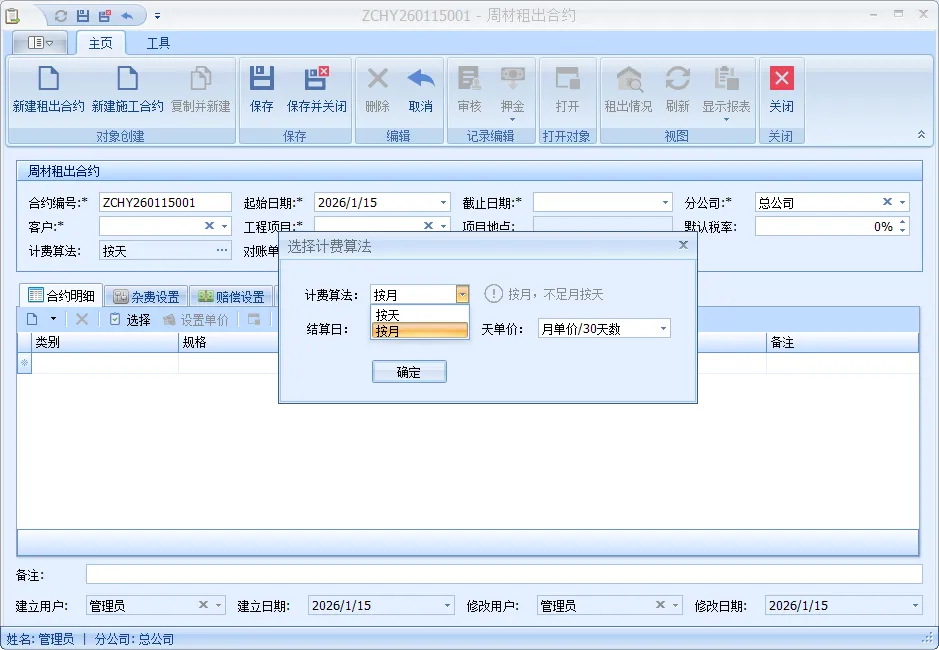Click the refresh icon in quick access toolbar
The height and width of the screenshot is (650, 939).
click(60, 16)
